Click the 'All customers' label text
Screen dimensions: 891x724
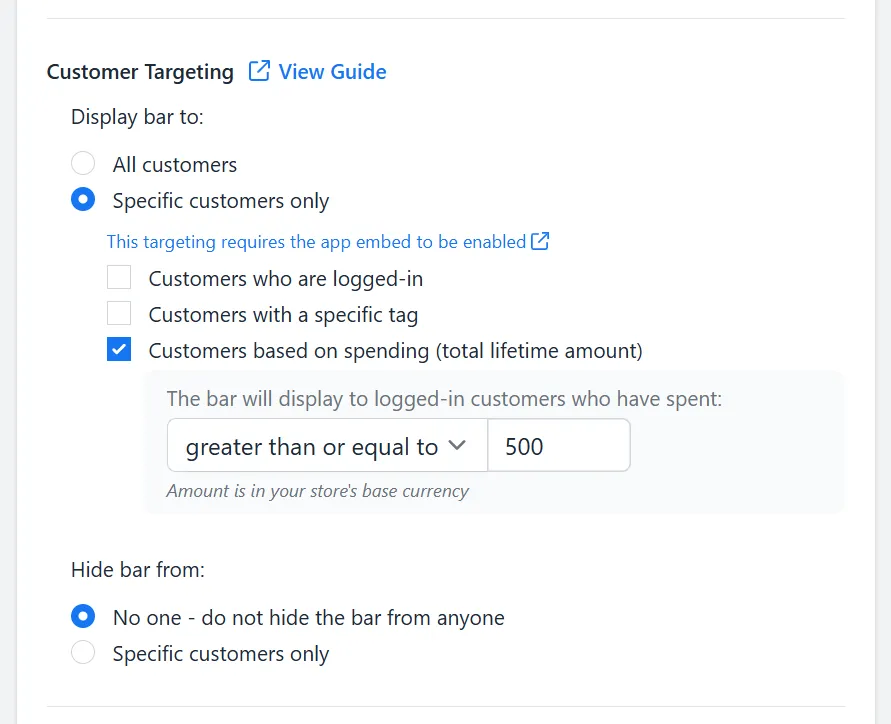click(174, 165)
